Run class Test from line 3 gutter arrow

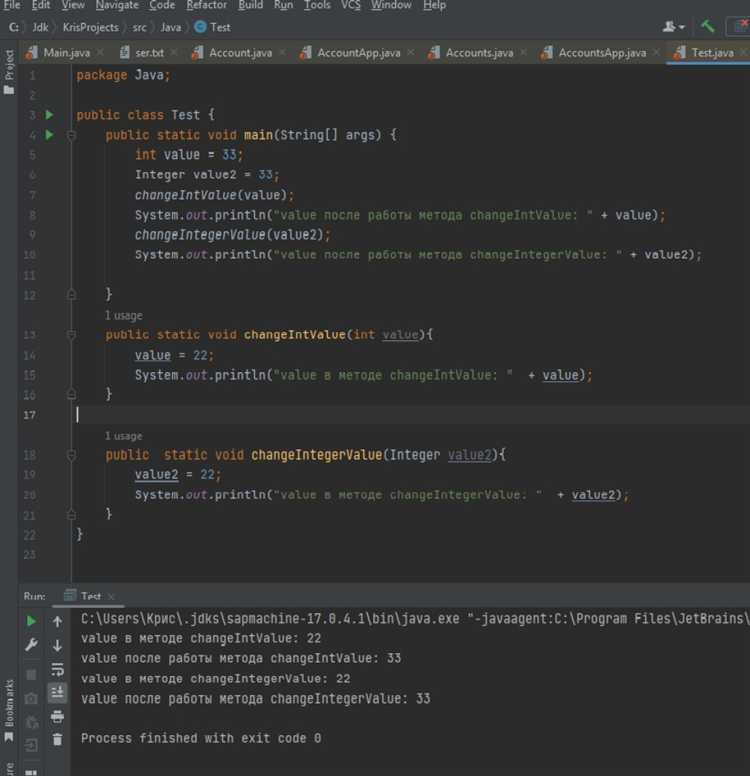coord(49,115)
